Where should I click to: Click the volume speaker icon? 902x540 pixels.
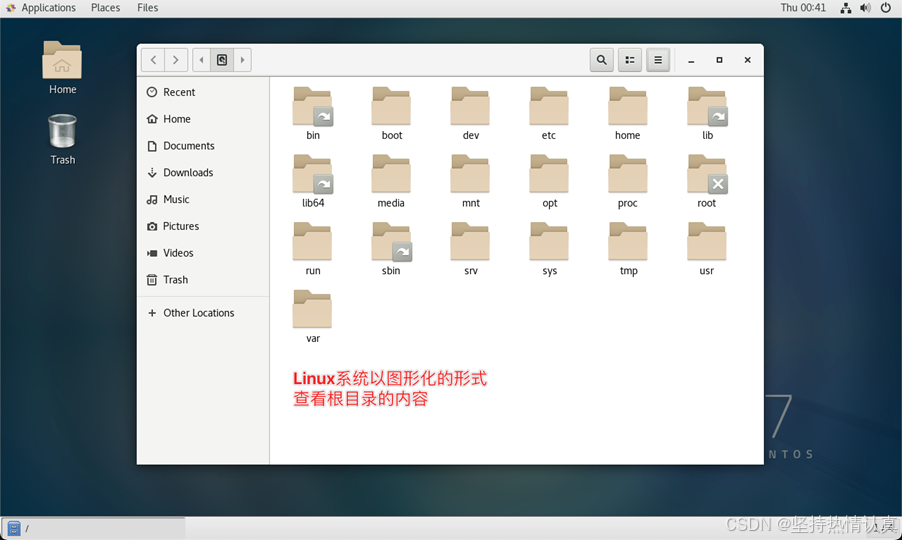[865, 8]
